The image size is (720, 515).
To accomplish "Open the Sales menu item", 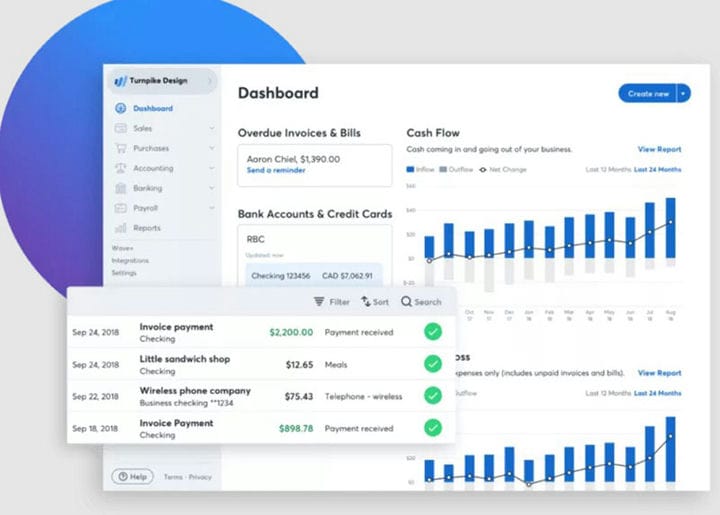I will 142,129.
